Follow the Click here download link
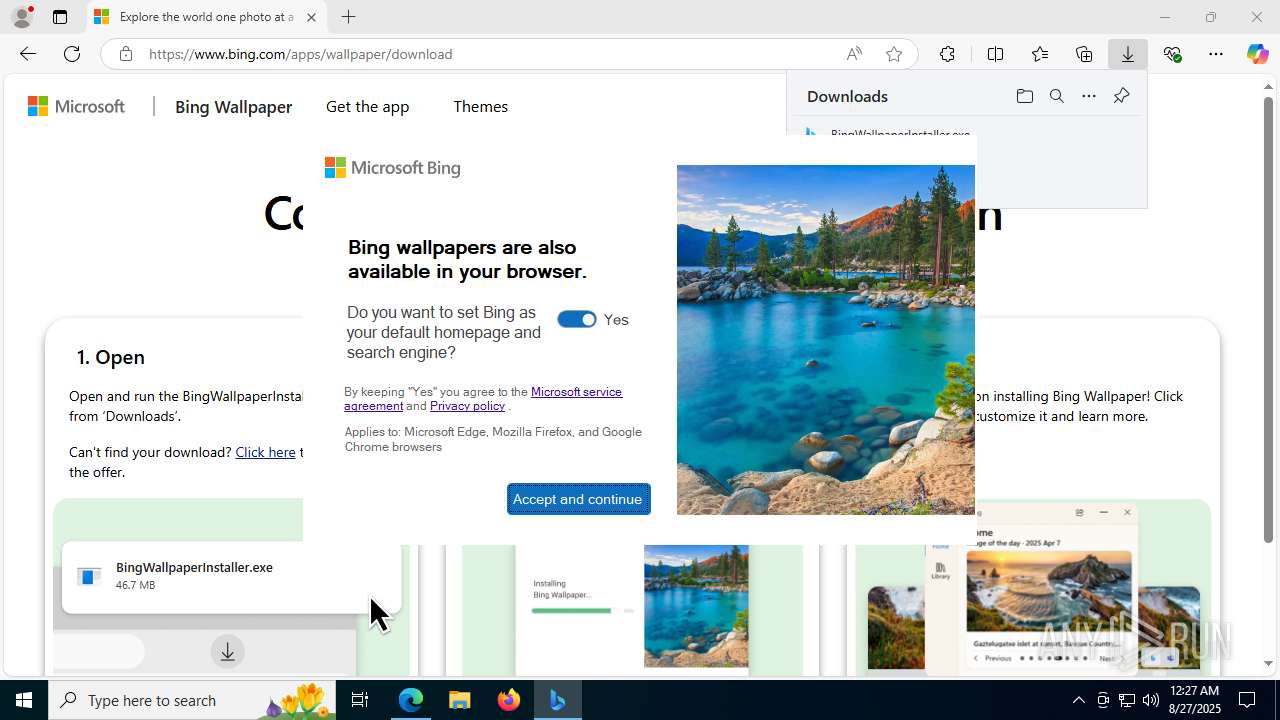Screen dimensions: 1280x720 tap(265, 452)
